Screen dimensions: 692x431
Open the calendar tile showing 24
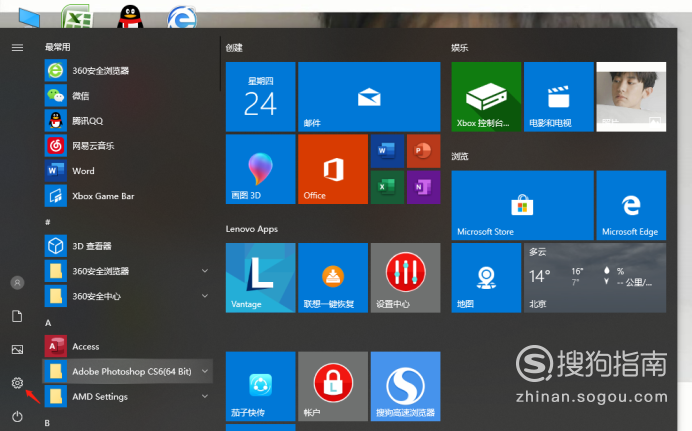[260, 97]
